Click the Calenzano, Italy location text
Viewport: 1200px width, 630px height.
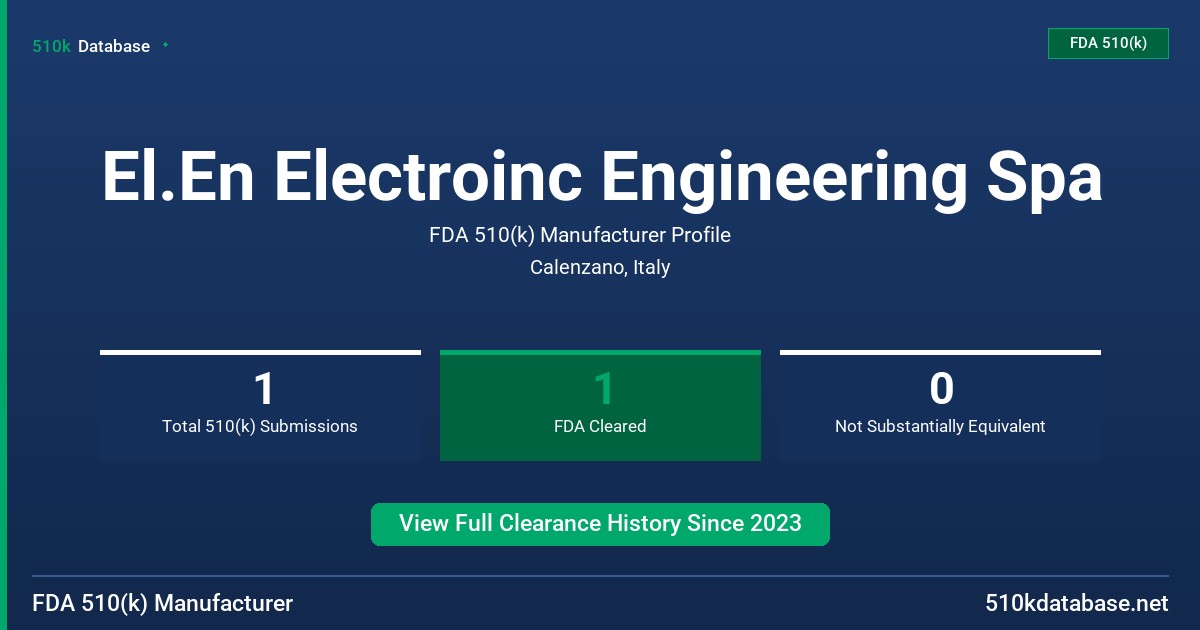600,267
